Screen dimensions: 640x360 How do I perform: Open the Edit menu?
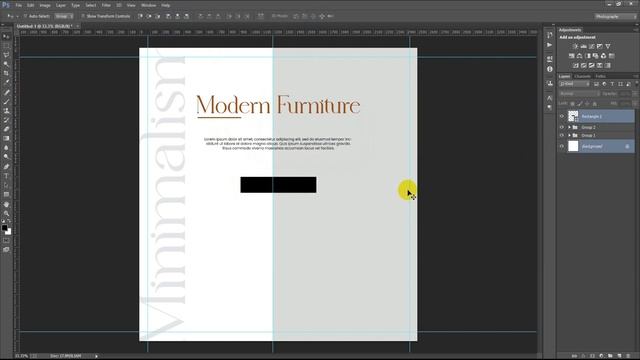pos(31,5)
